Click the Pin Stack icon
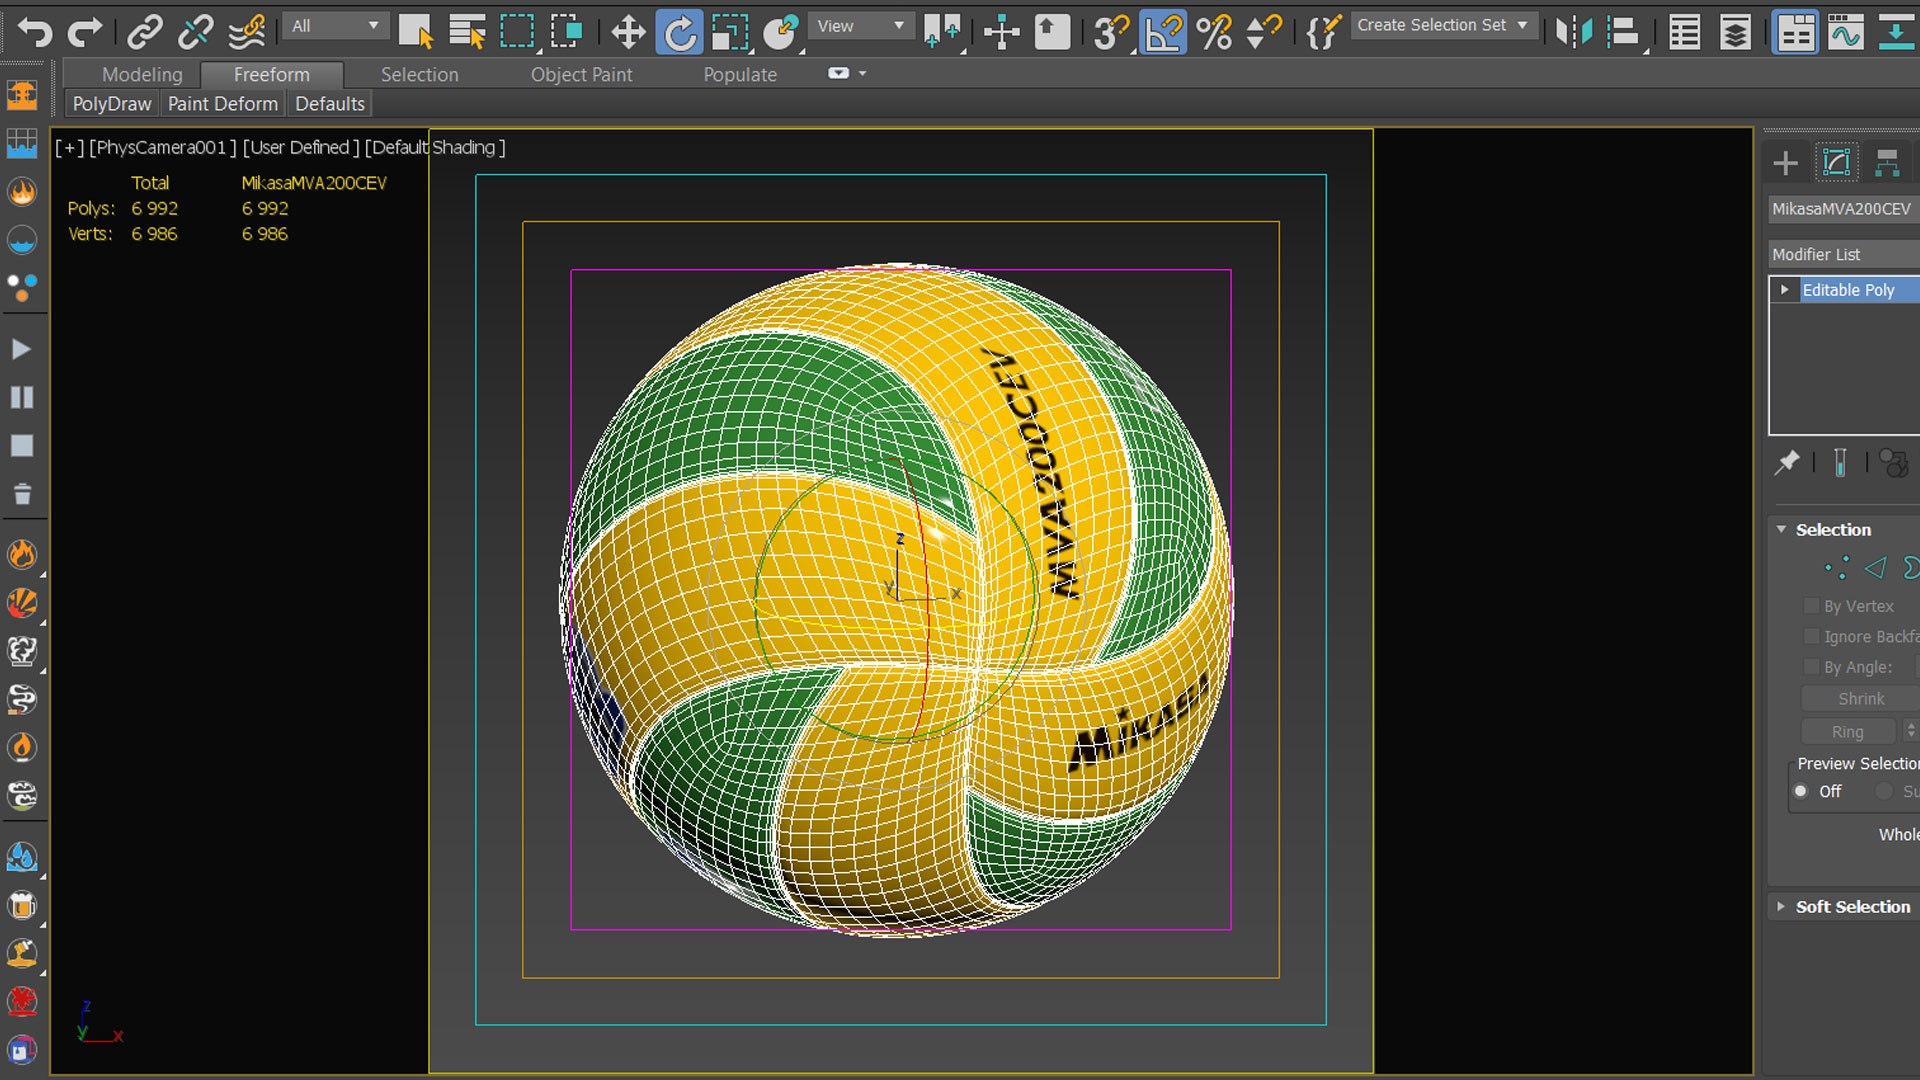 1786,463
